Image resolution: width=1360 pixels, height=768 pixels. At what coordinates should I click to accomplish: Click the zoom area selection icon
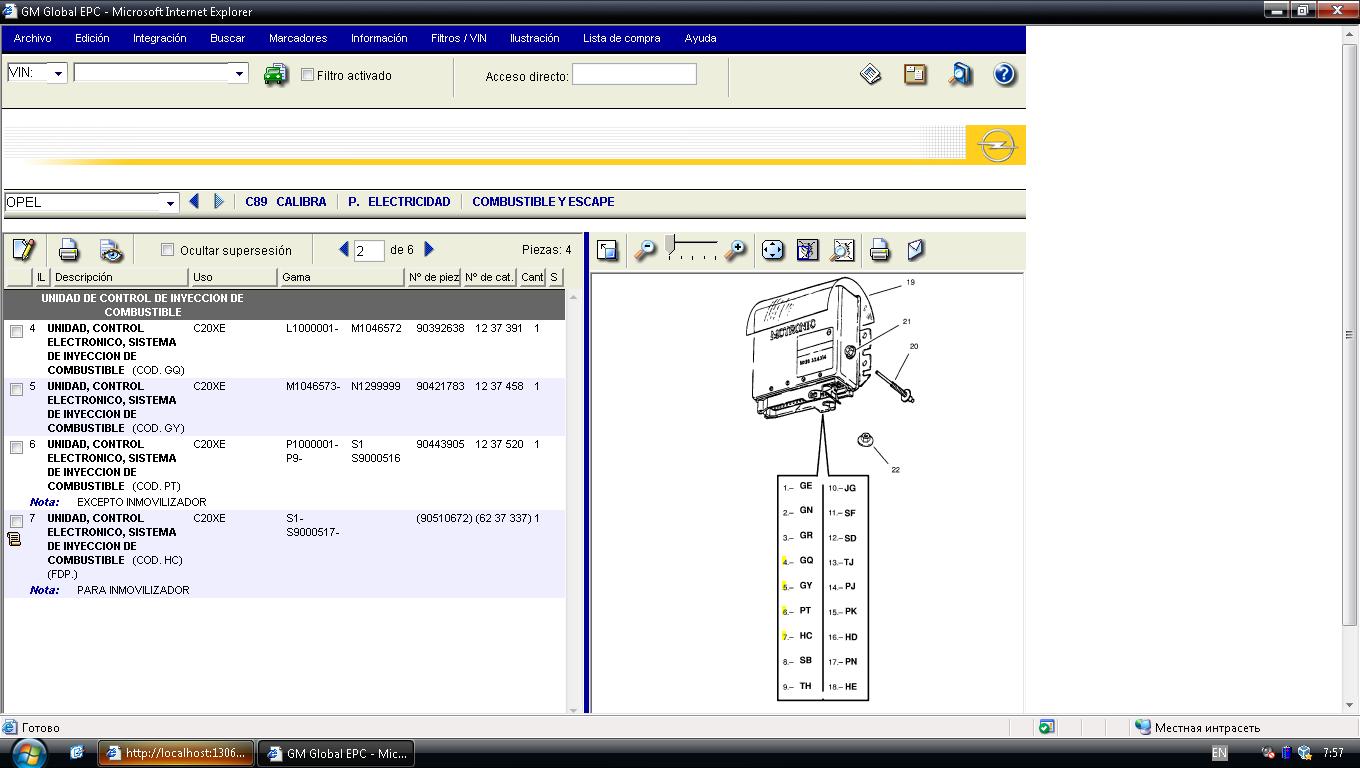(808, 250)
